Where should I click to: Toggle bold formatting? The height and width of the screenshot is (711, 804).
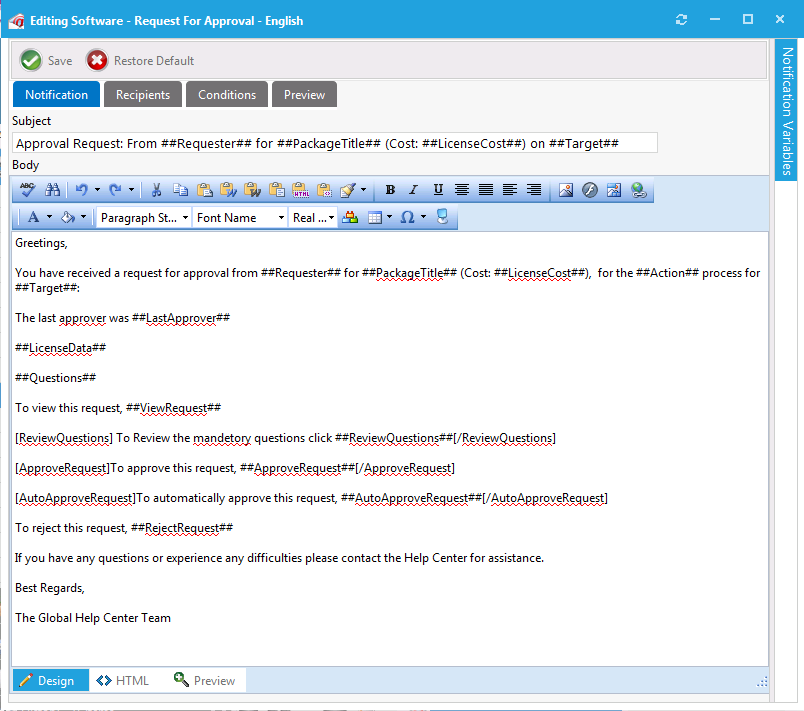tap(390, 190)
